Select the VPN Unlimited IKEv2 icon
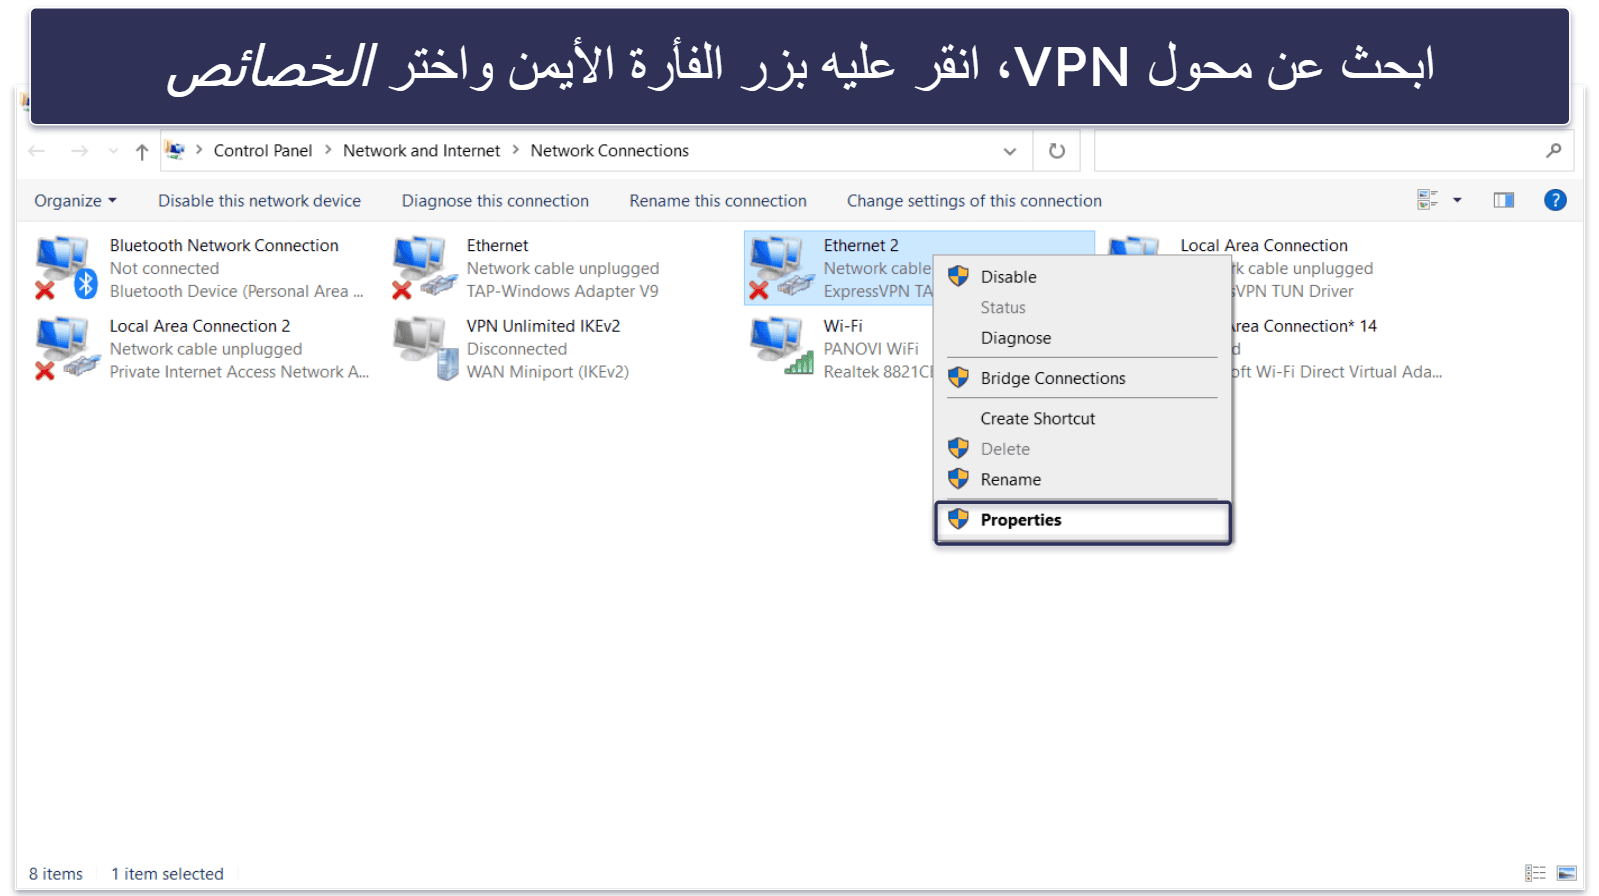 [x=424, y=348]
